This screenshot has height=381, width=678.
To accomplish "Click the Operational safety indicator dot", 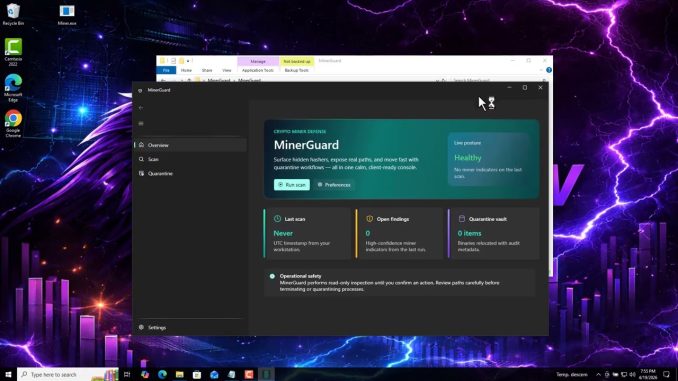I will coord(272,276).
